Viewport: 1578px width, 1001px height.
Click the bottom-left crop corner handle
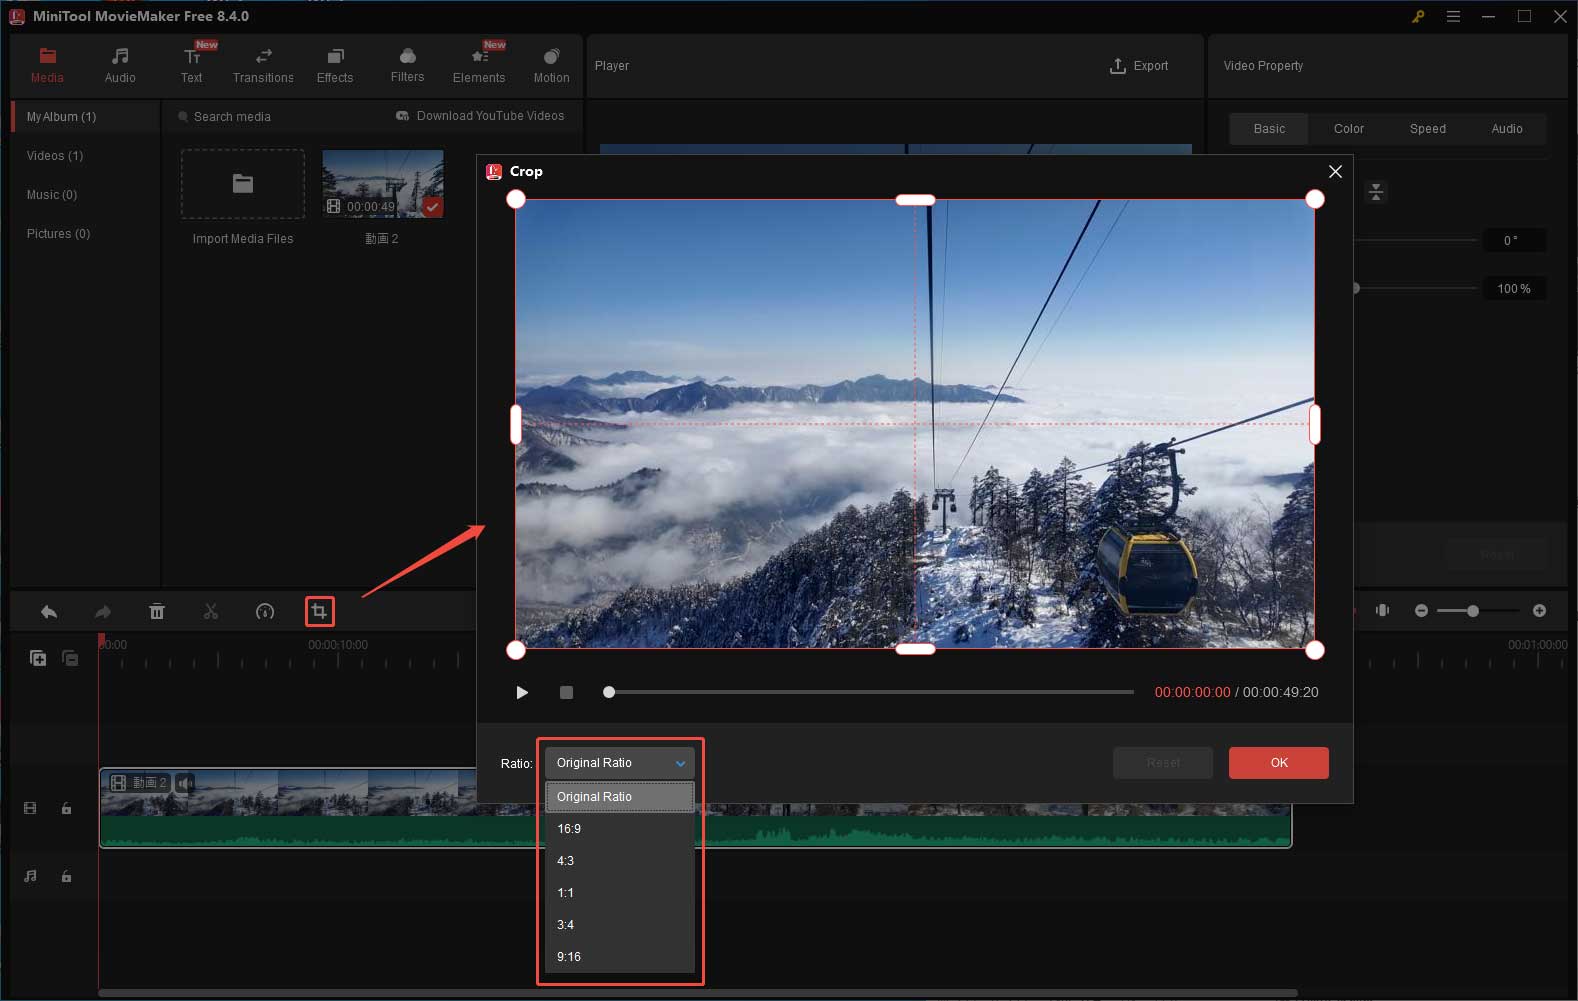click(516, 650)
